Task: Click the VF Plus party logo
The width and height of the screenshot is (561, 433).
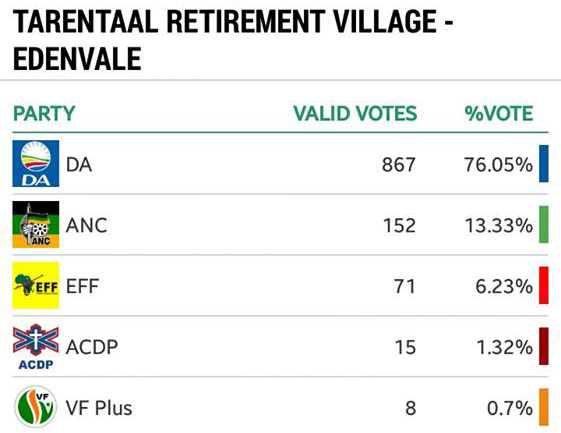Action: tap(36, 407)
